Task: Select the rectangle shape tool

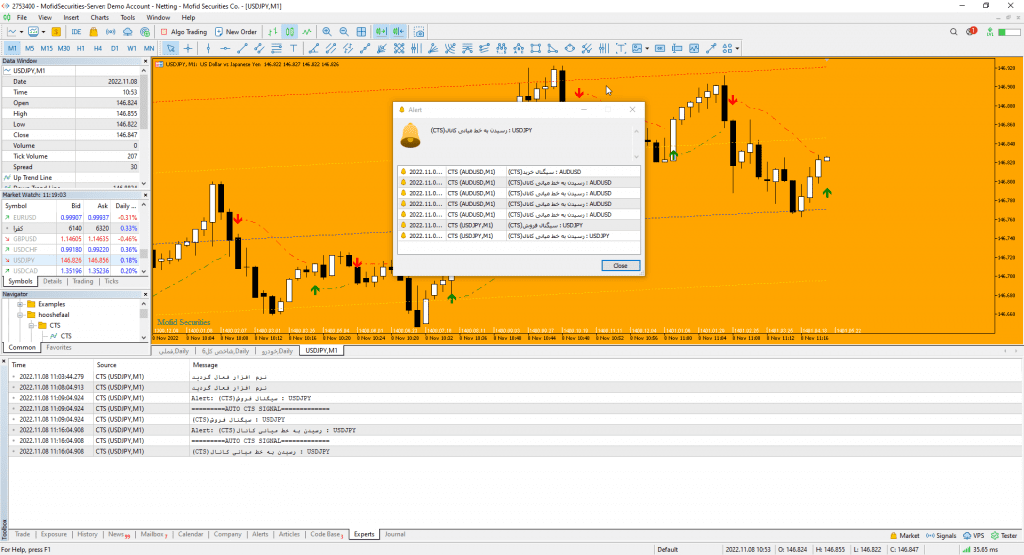Action: tap(536, 48)
